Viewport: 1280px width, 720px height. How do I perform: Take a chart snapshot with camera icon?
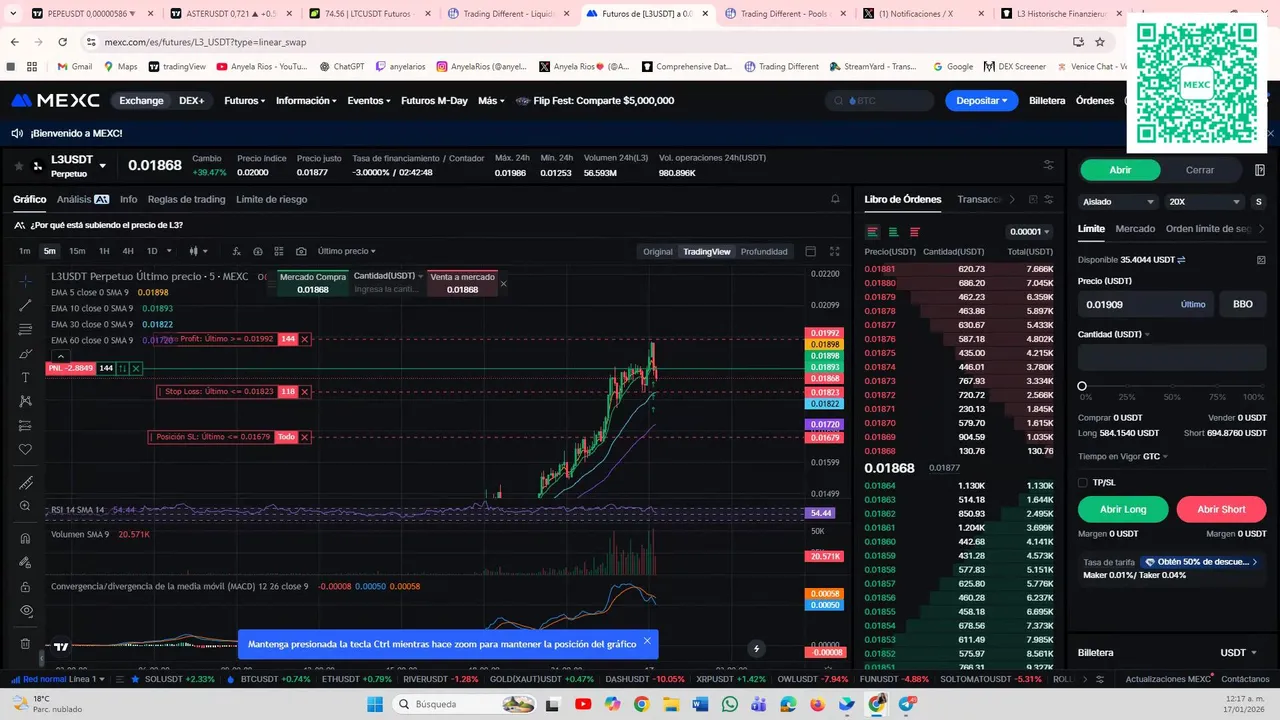[301, 251]
